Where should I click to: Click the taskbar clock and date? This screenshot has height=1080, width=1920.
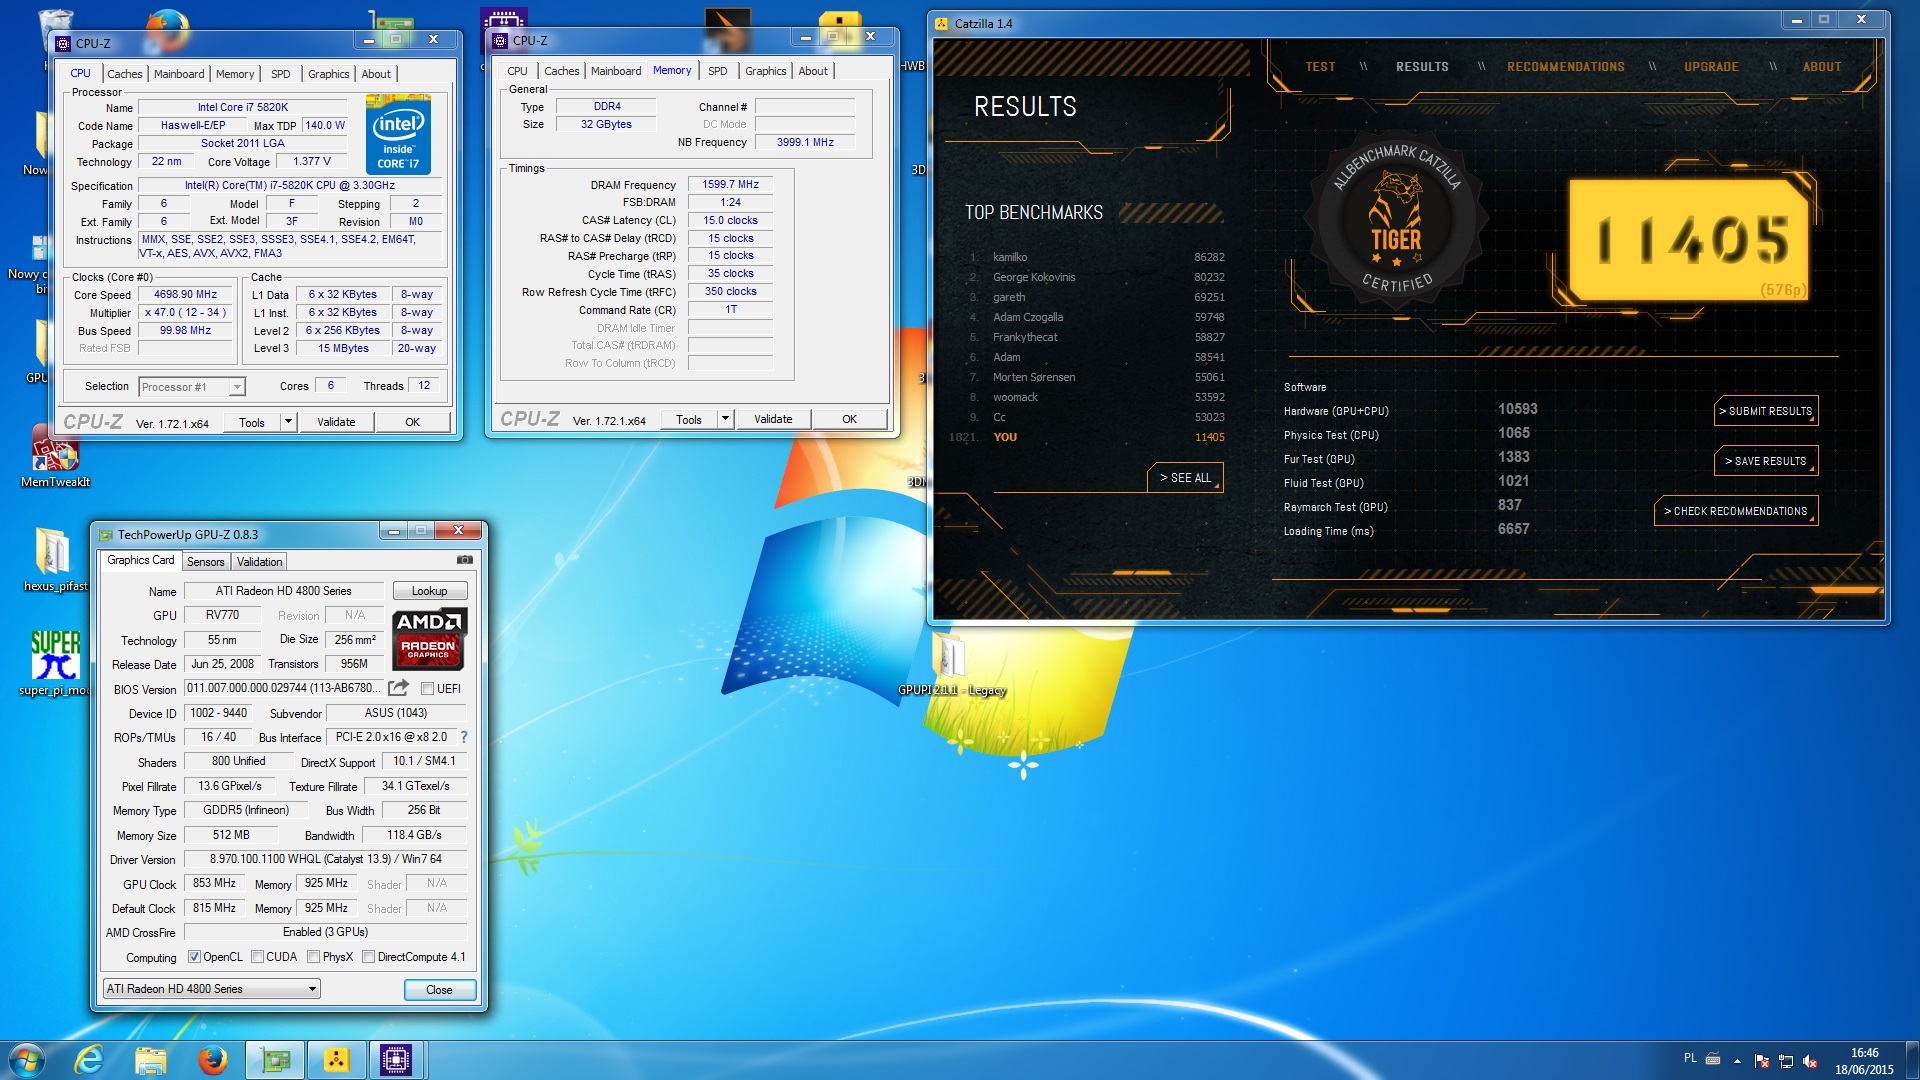[1864, 1061]
